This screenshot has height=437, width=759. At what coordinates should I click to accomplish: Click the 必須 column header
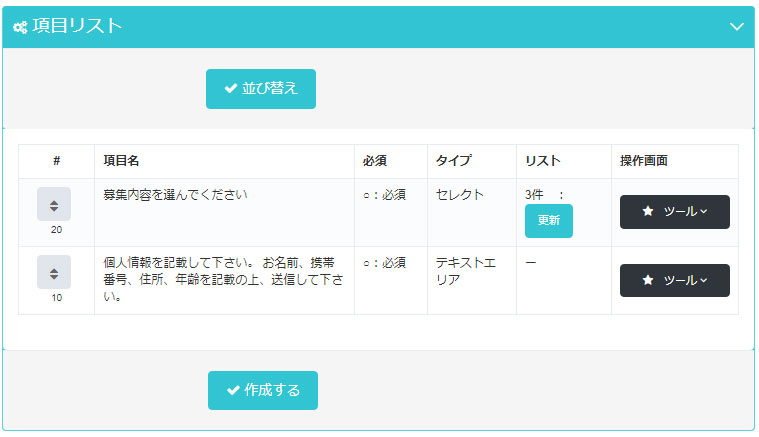375,161
